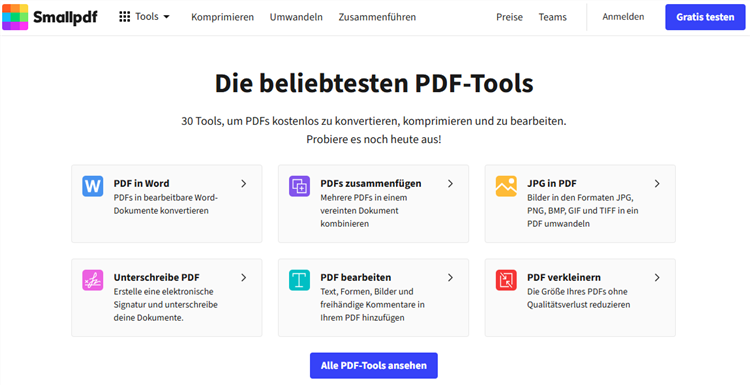Click the Anmelden link
The image size is (750, 385).
pyautogui.click(x=623, y=17)
